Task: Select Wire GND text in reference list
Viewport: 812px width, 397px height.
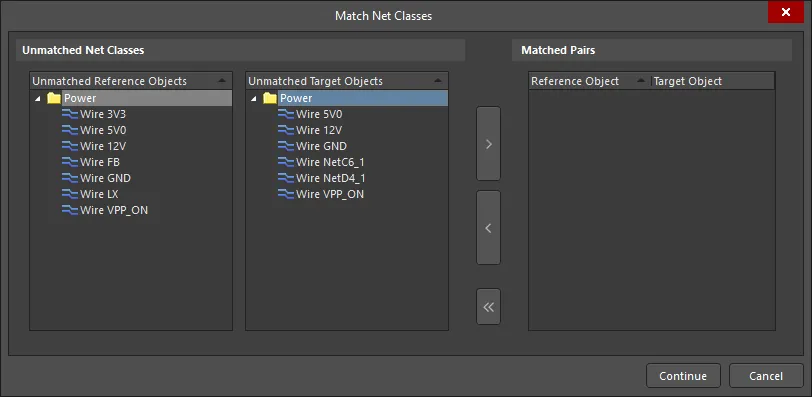Action: (106, 178)
